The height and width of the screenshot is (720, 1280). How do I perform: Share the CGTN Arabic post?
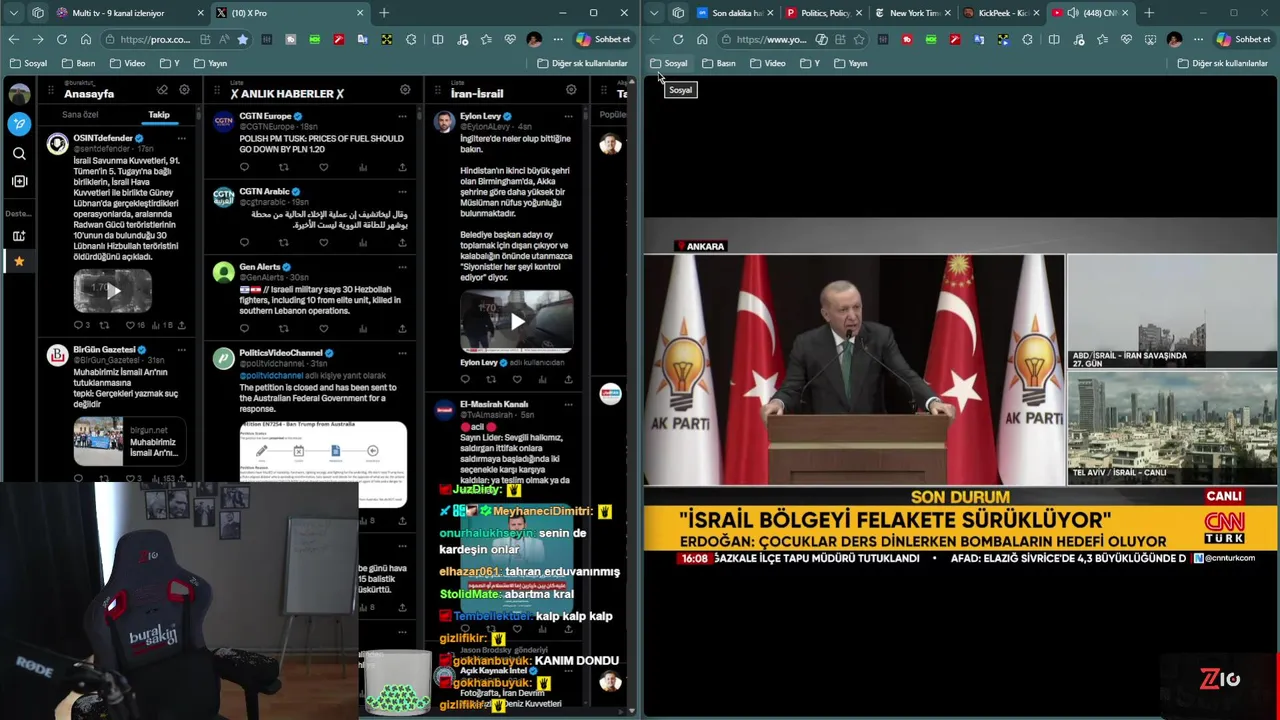pyautogui.click(x=402, y=242)
